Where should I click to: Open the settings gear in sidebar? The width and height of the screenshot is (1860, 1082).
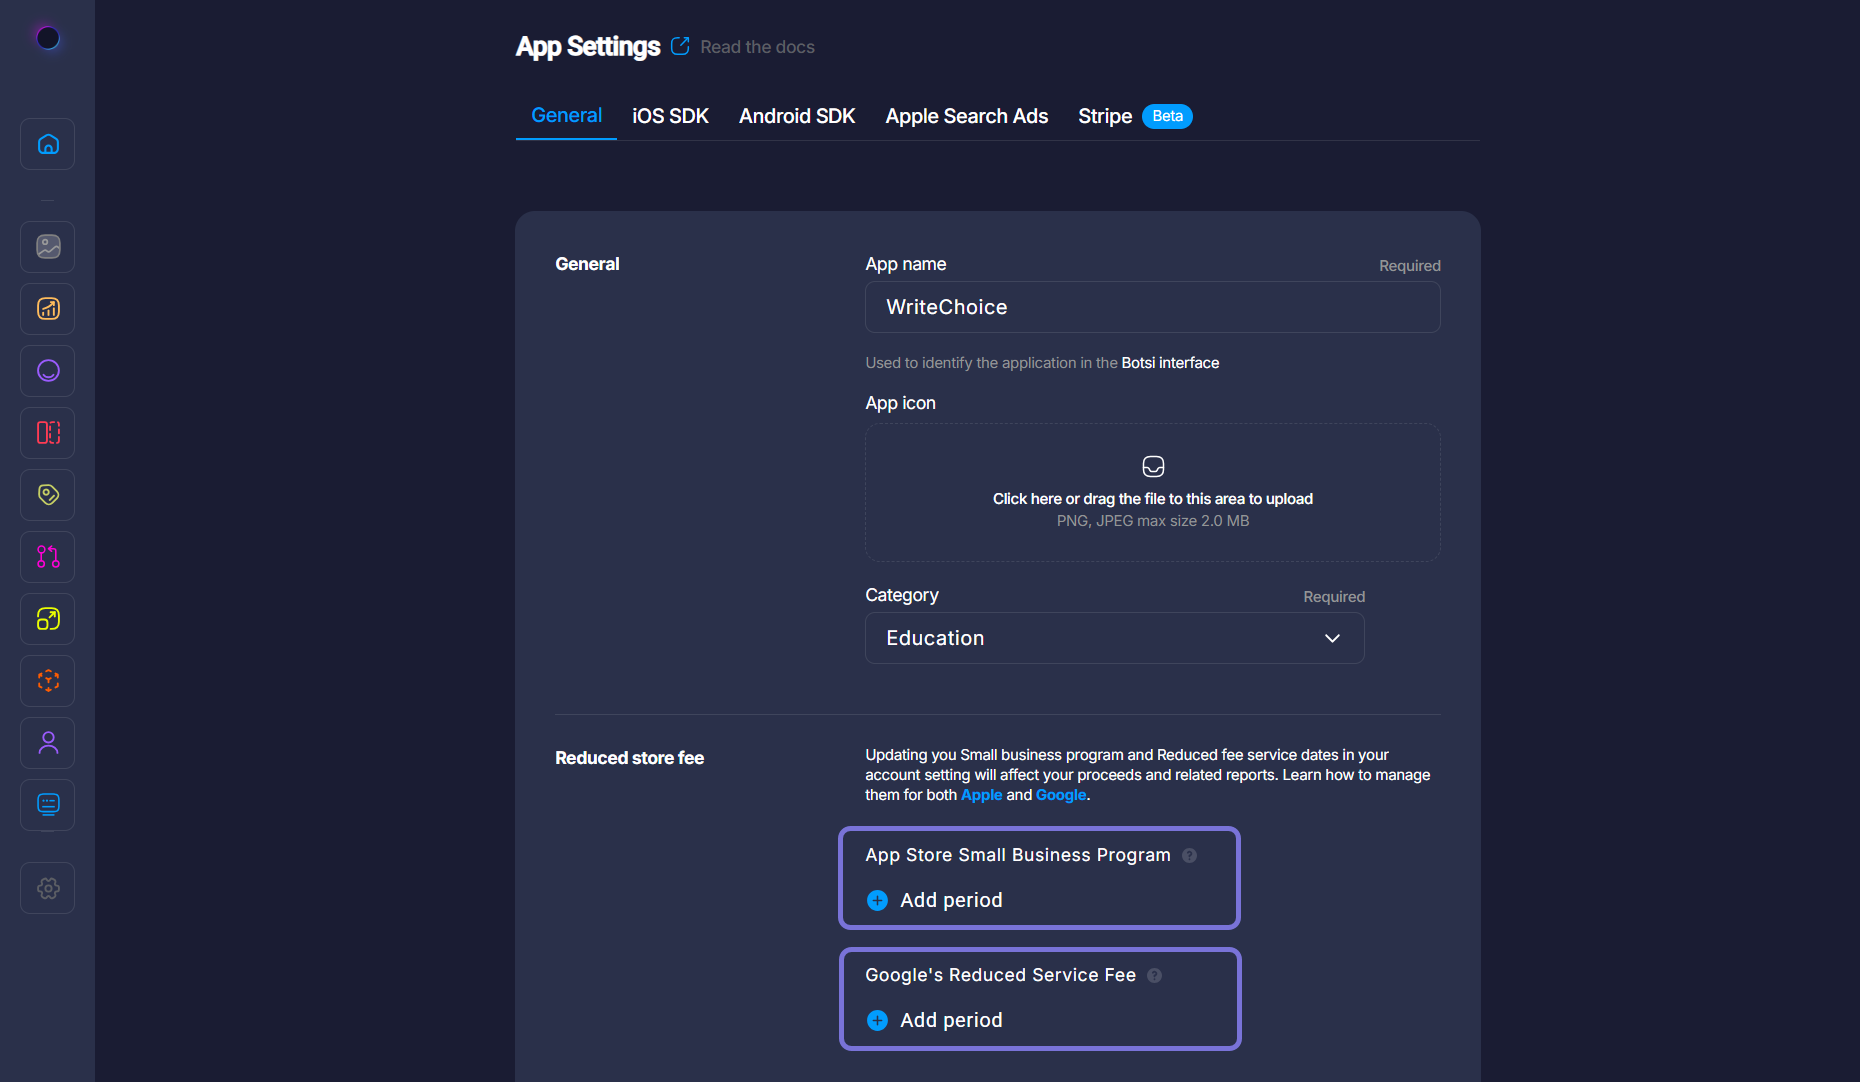(48, 888)
